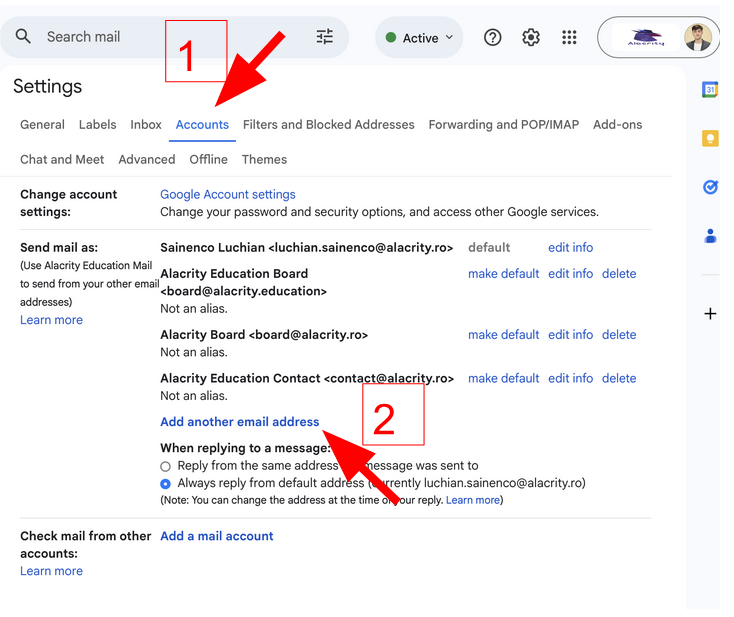Switch to the Add-ons tab

click(x=617, y=125)
